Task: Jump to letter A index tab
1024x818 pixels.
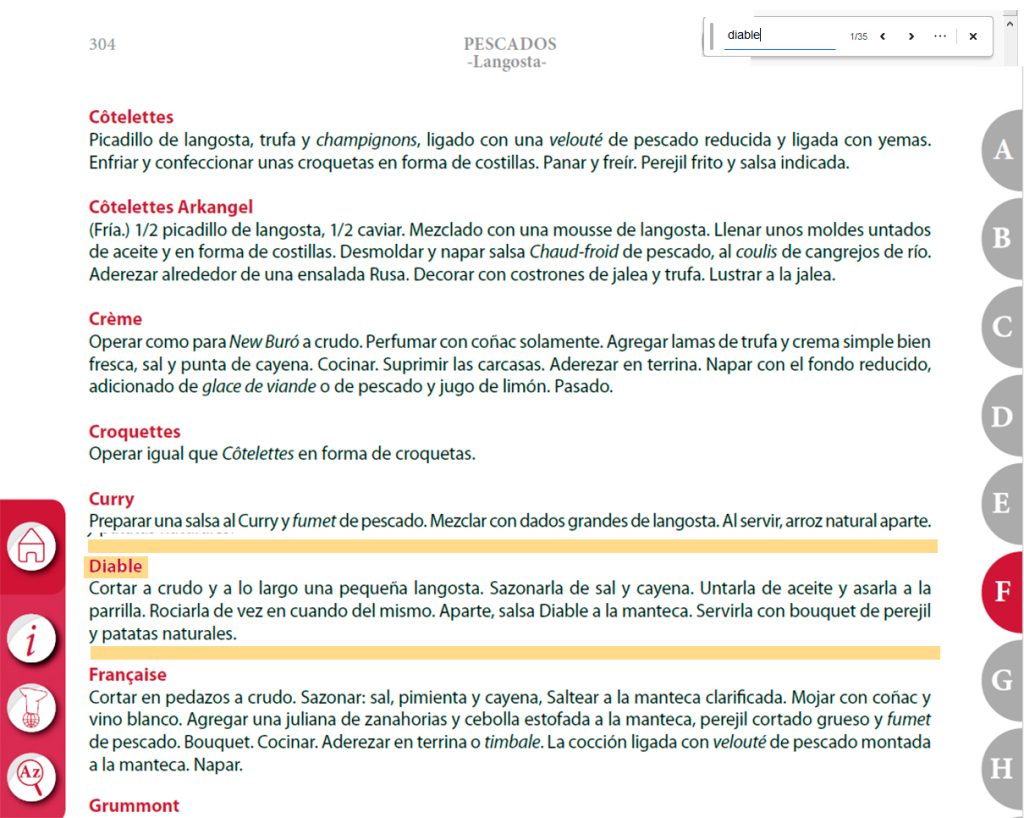Action: (x=1002, y=149)
